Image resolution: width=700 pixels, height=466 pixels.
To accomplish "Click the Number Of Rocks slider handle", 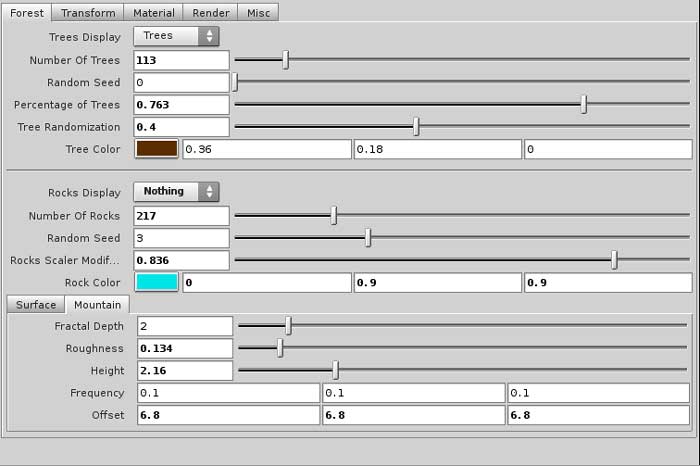I will pos(334,215).
